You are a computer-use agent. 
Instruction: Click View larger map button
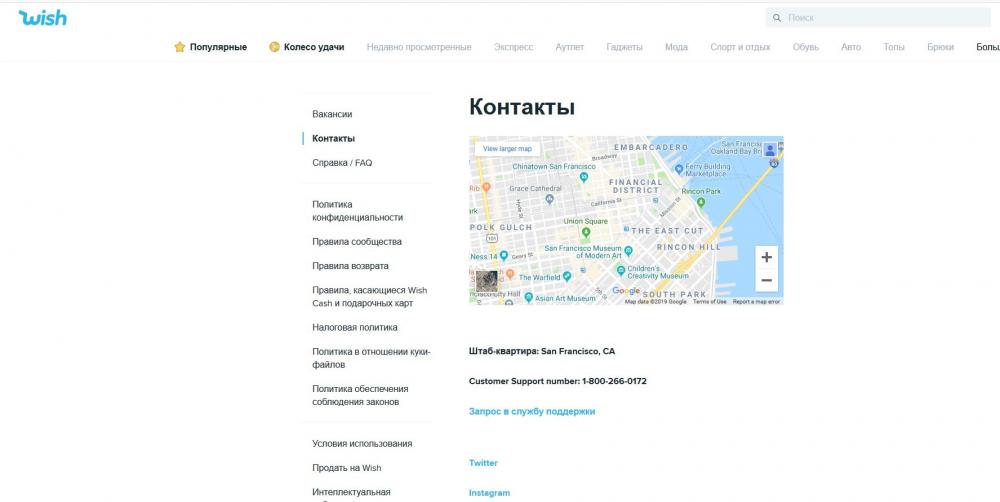pos(507,149)
